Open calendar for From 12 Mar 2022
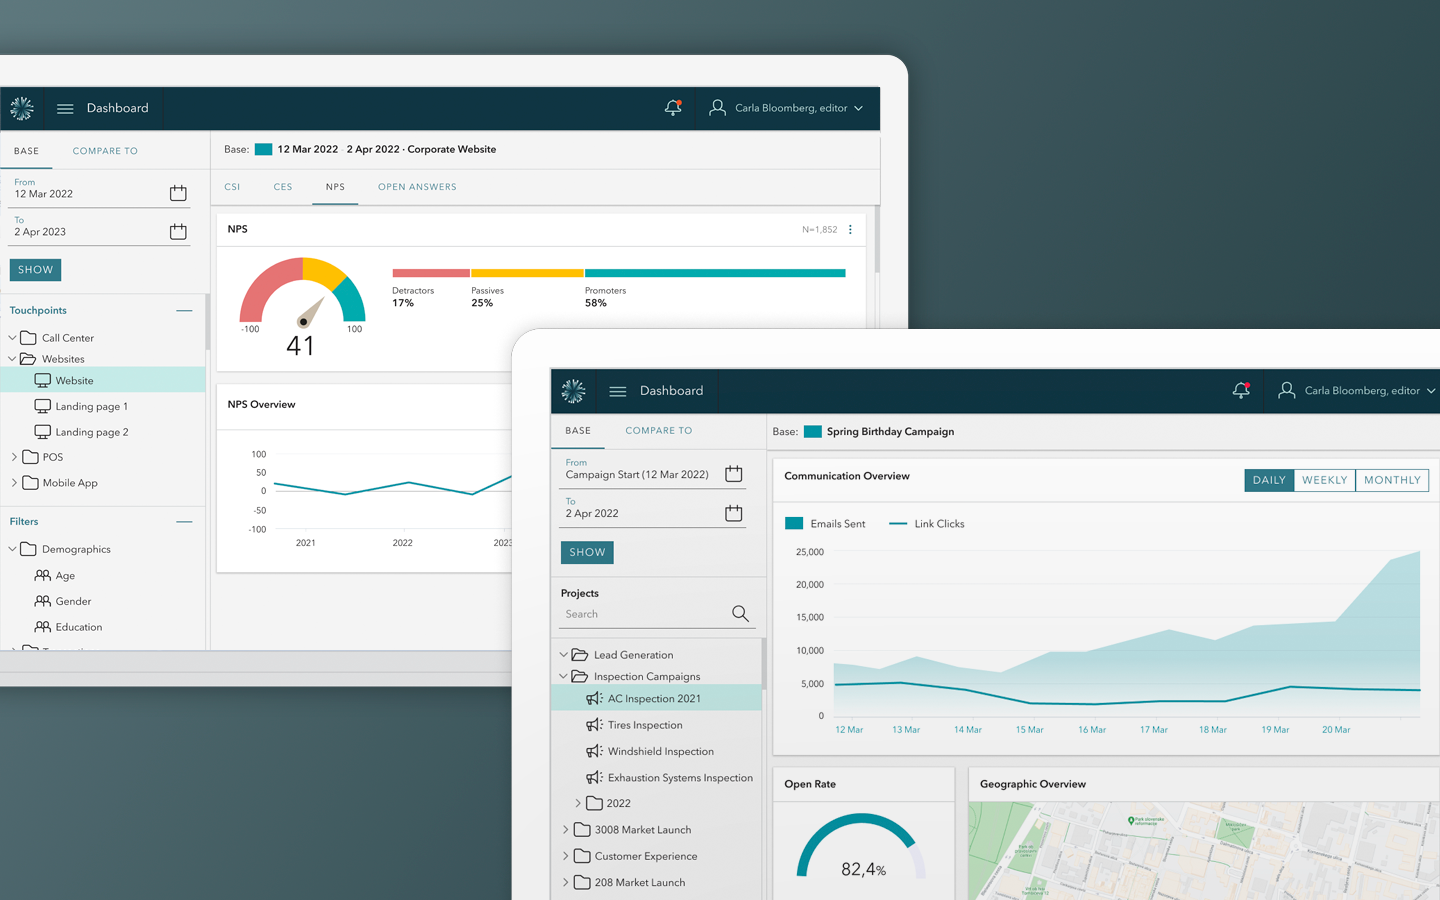Image resolution: width=1440 pixels, height=900 pixels. [x=178, y=193]
